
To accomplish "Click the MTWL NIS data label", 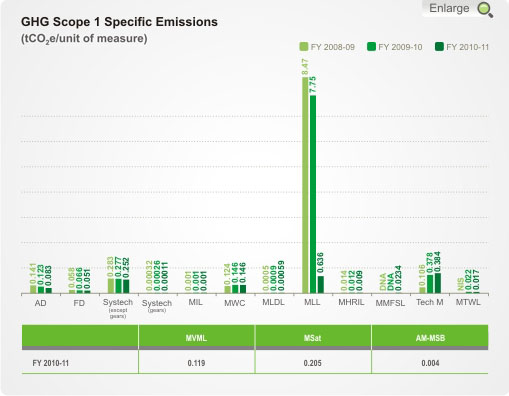I will point(461,284).
